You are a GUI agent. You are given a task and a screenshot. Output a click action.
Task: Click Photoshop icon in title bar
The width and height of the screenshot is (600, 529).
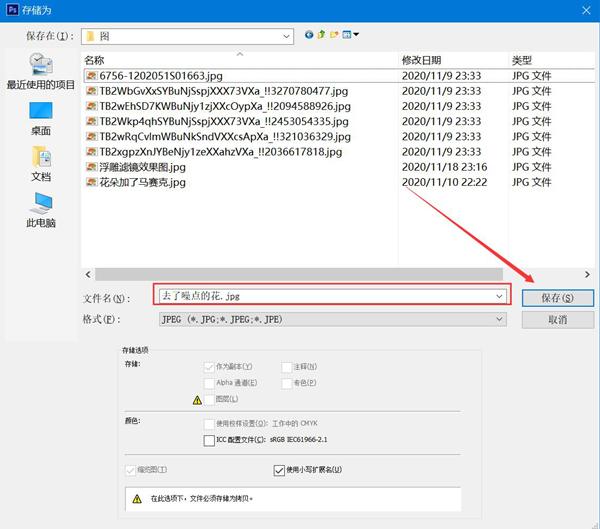click(12, 9)
